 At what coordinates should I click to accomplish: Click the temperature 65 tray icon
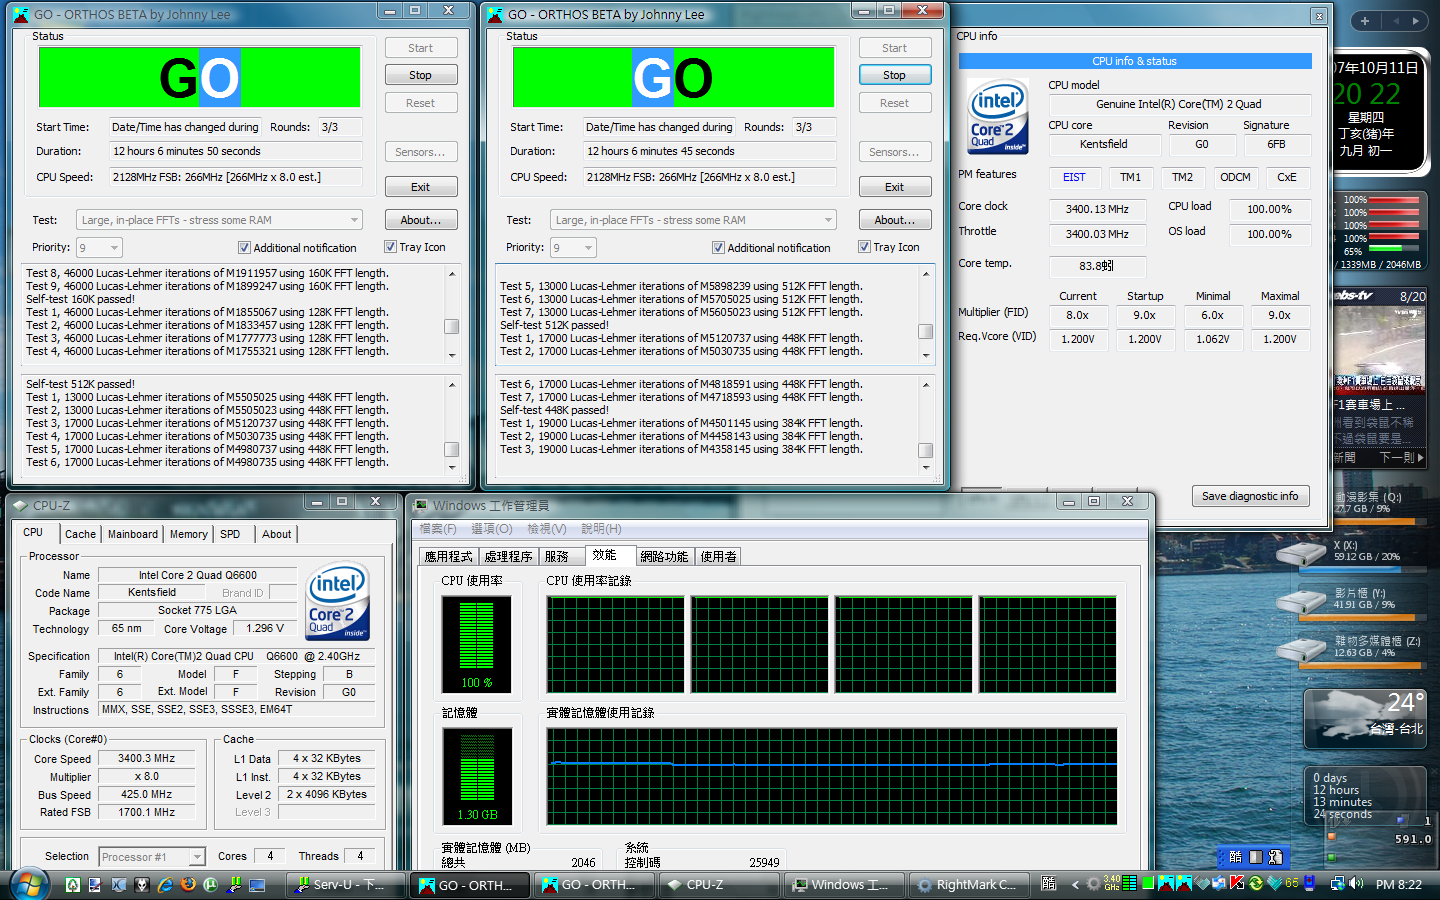(1292, 883)
